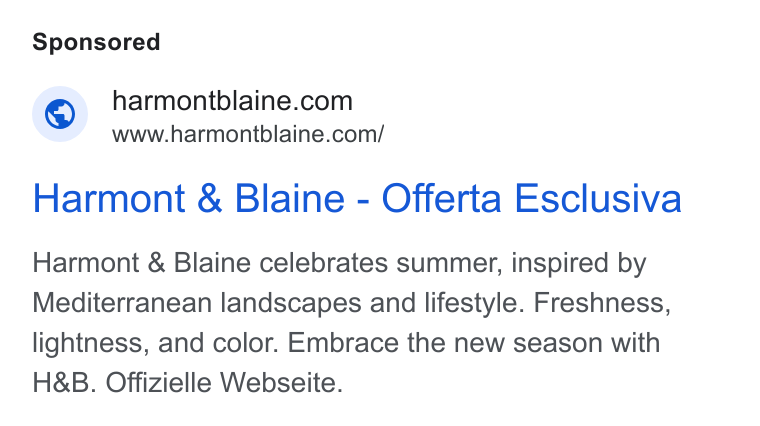Screen dimensions: 760x426
Task: Click the word 'lifestyle.' in the description
Action: point(475,304)
